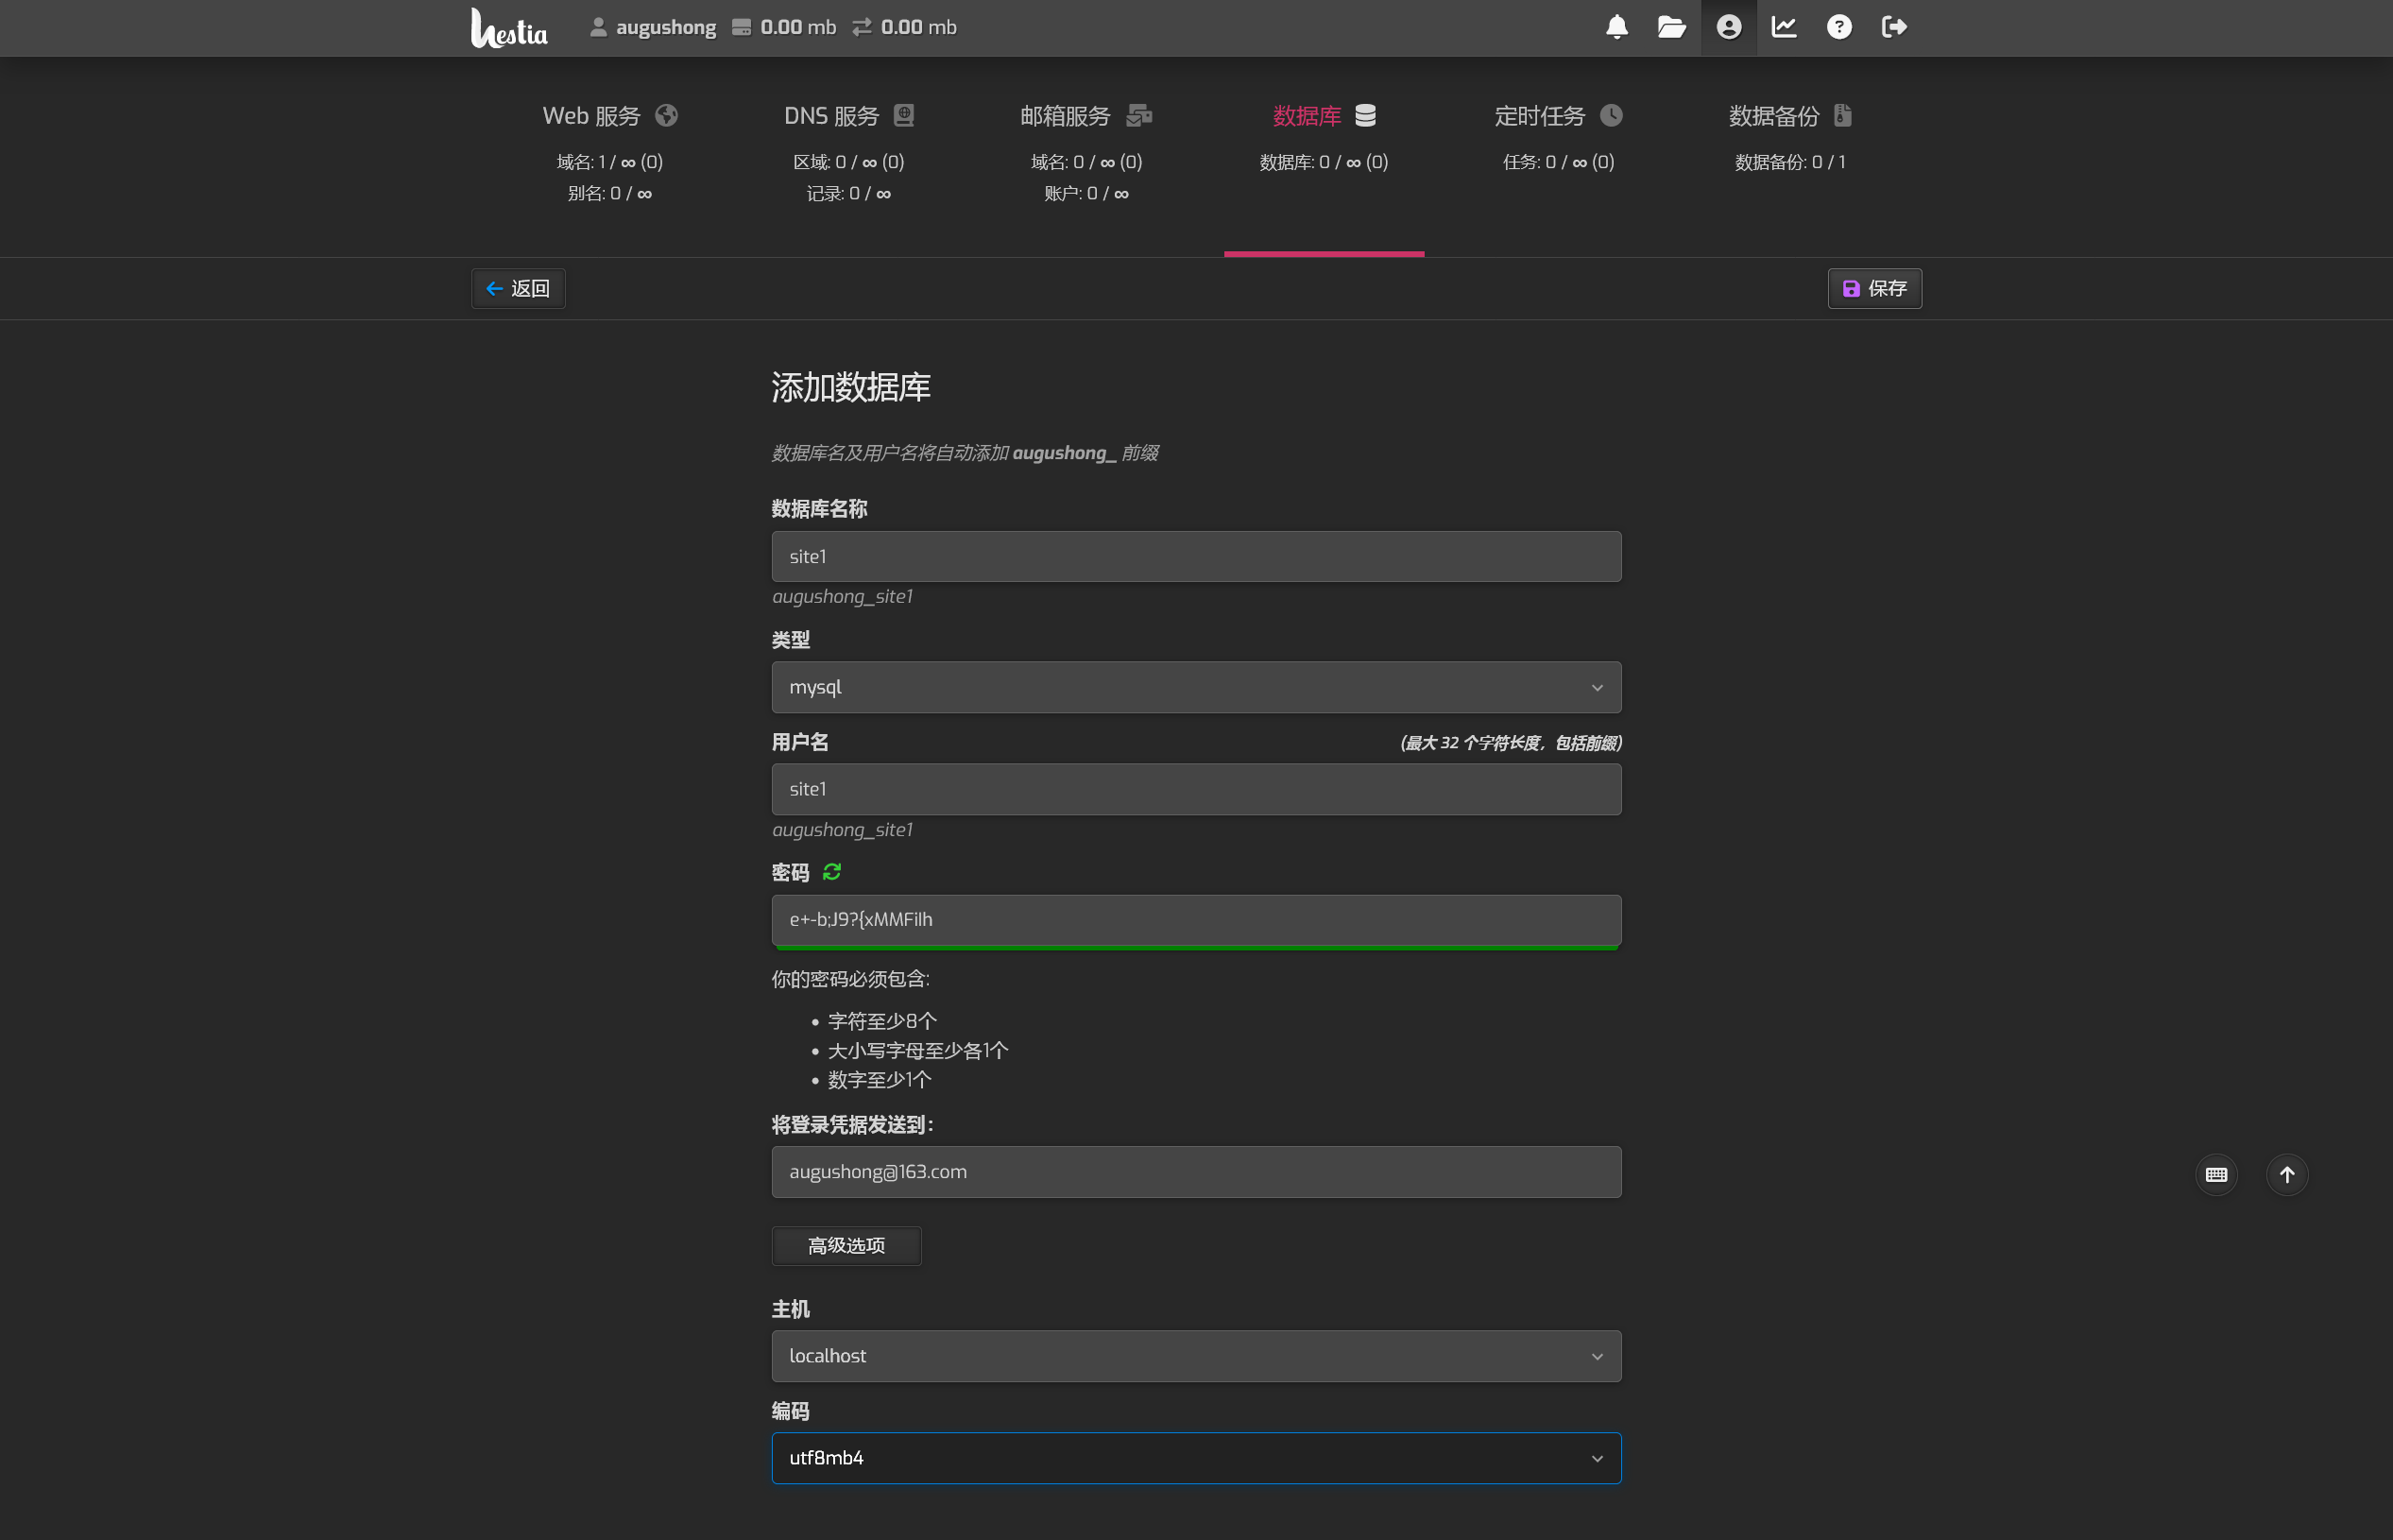
Task: Open the statistics chart icon
Action: [1784, 27]
